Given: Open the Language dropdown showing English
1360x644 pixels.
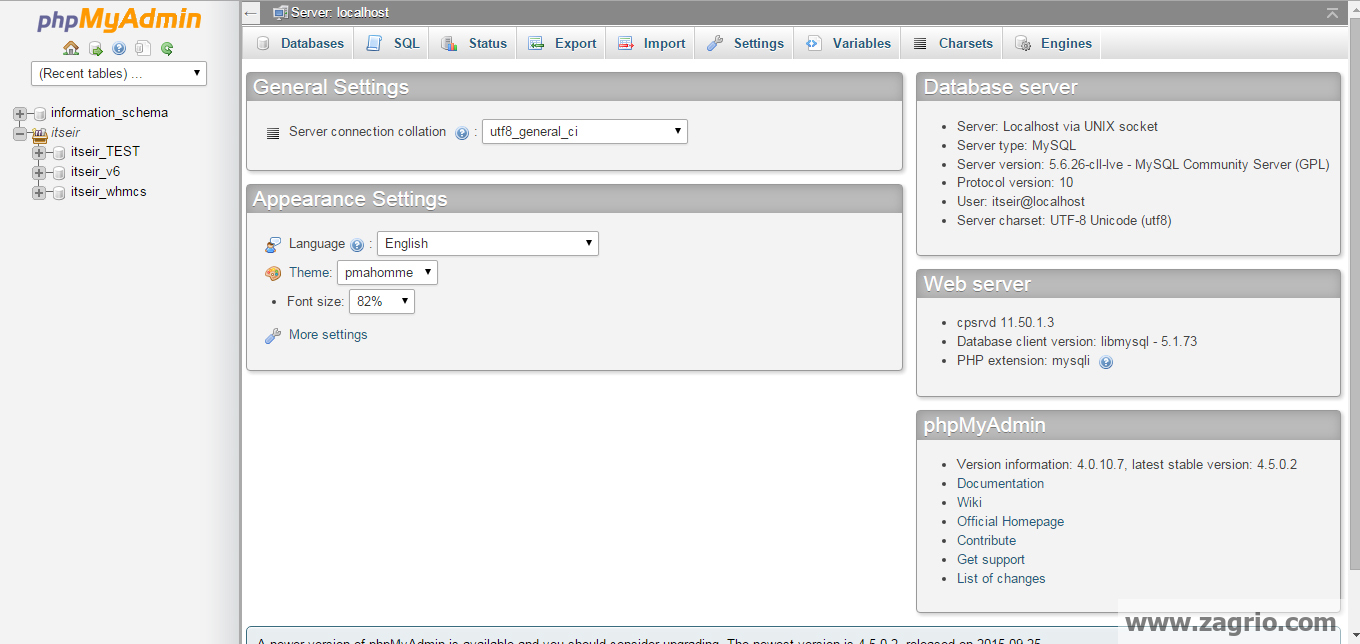Looking at the screenshot, I should [487, 243].
